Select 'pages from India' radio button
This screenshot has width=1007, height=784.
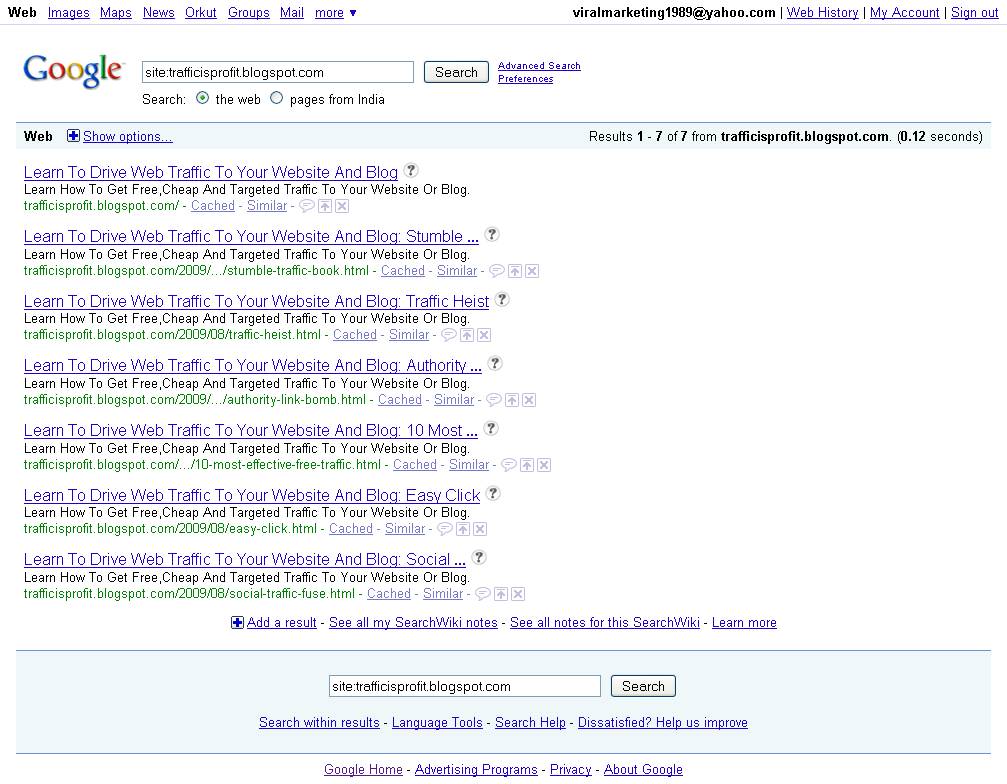tap(276, 98)
